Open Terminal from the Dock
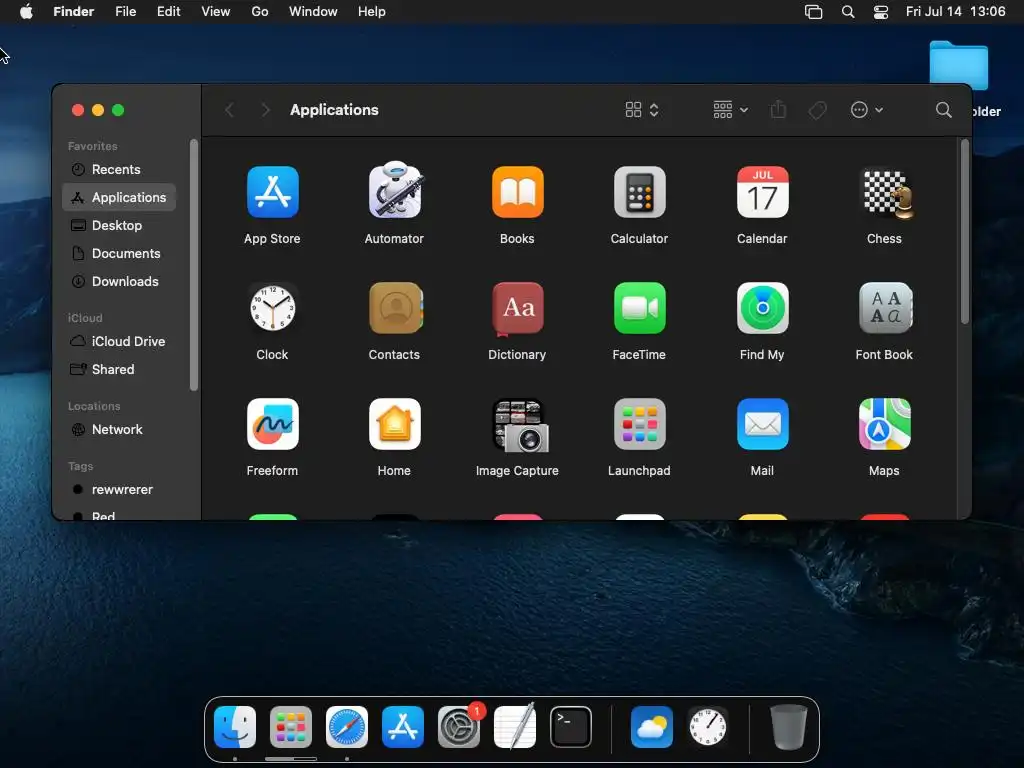The width and height of the screenshot is (1024, 768). coord(571,727)
